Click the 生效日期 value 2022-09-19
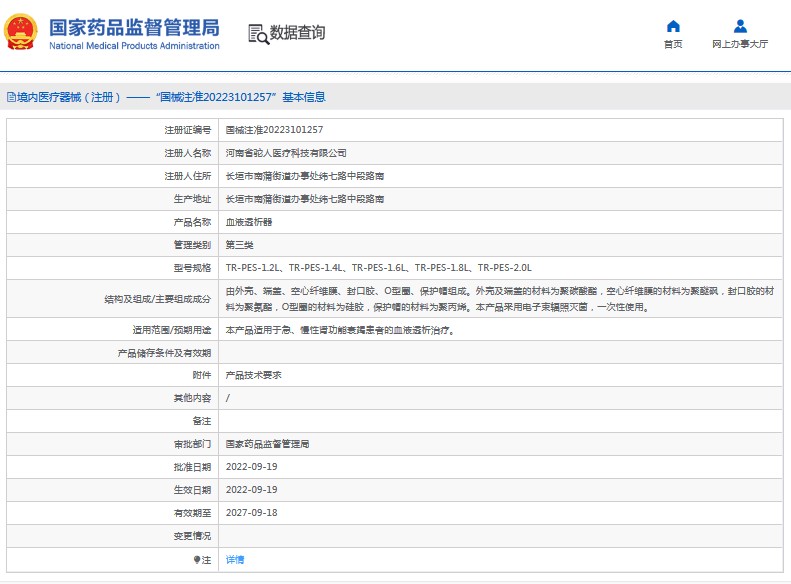Viewport: 791px width, 584px height. (x=251, y=490)
